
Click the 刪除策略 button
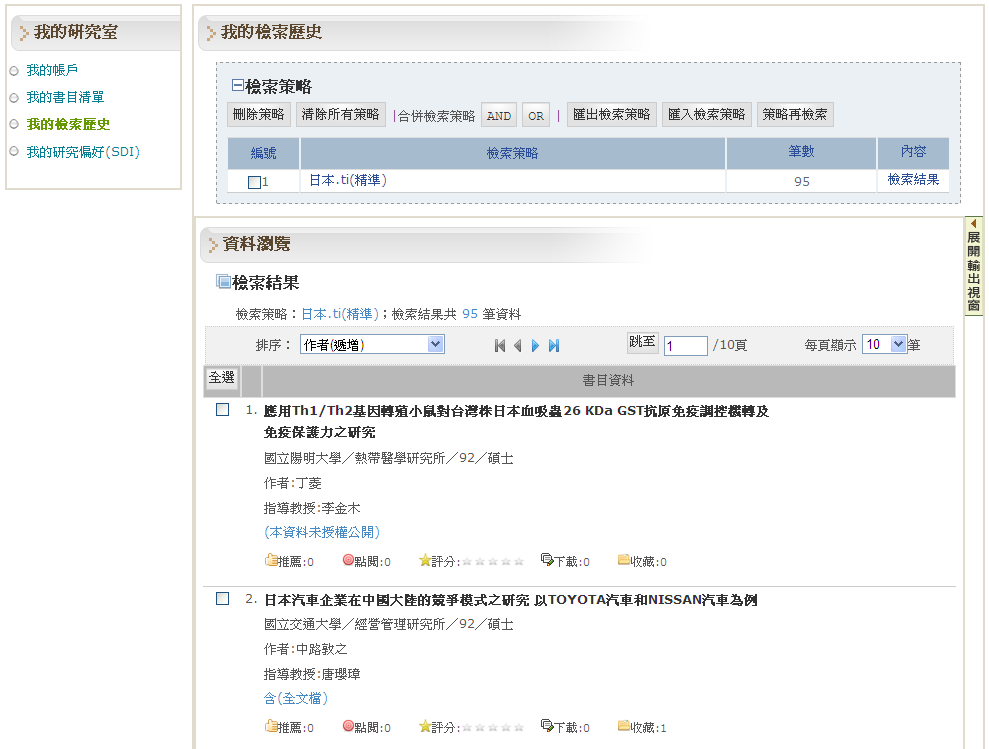click(258, 115)
